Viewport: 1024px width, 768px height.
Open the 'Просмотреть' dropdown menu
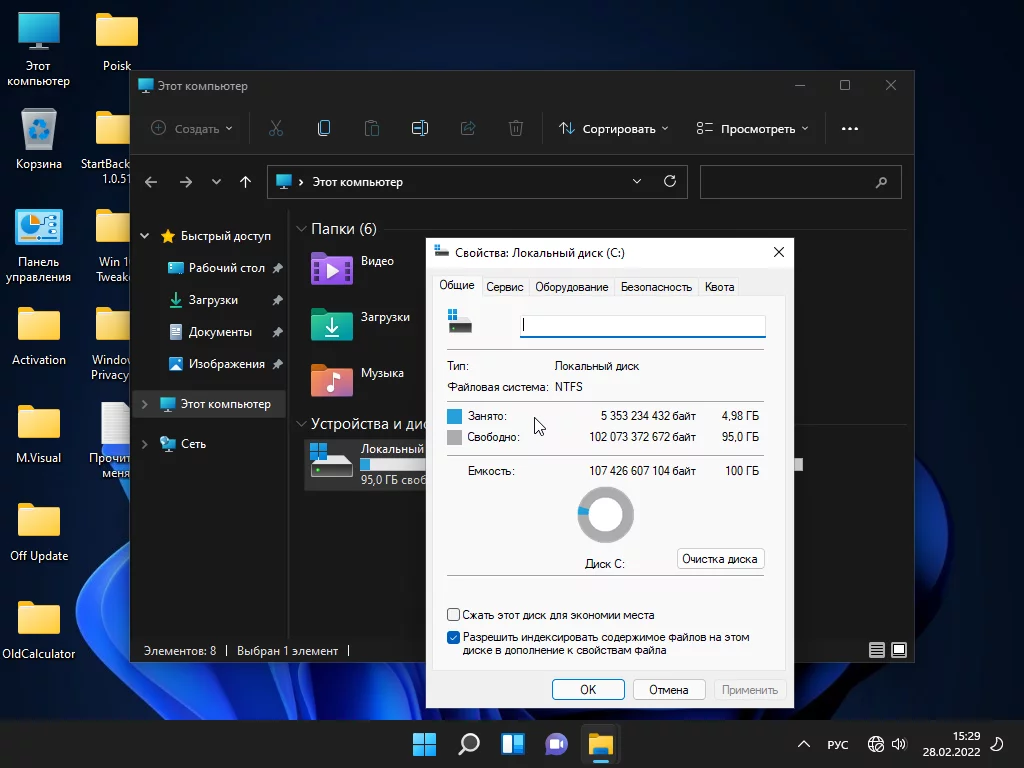[752, 128]
